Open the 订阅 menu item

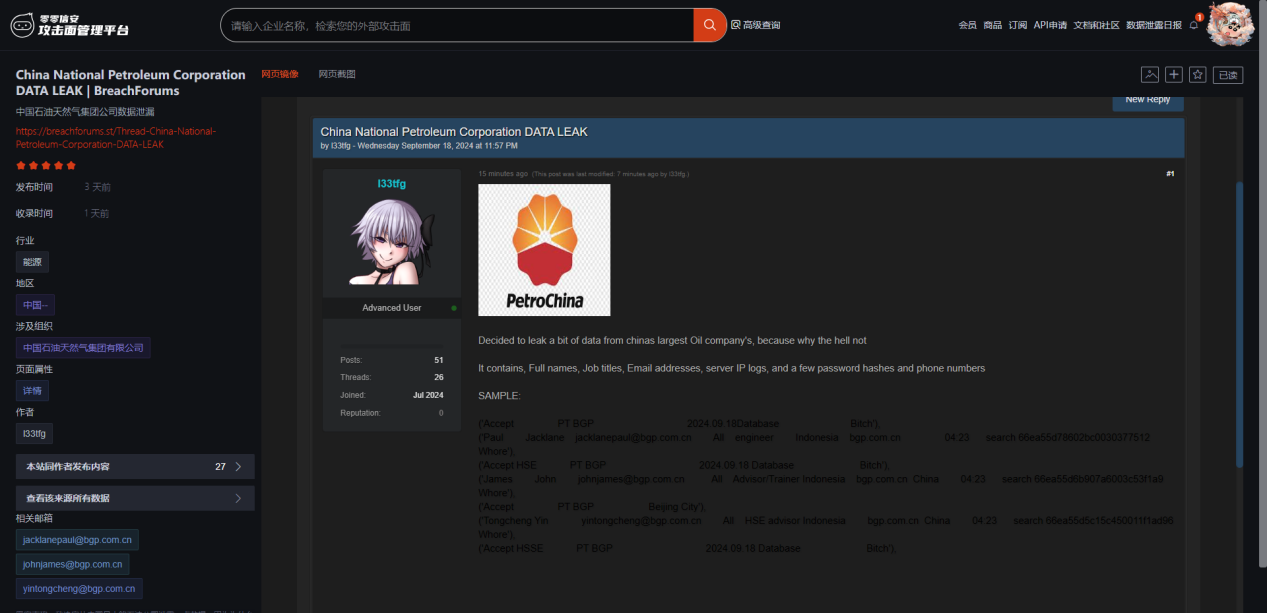tap(1017, 25)
